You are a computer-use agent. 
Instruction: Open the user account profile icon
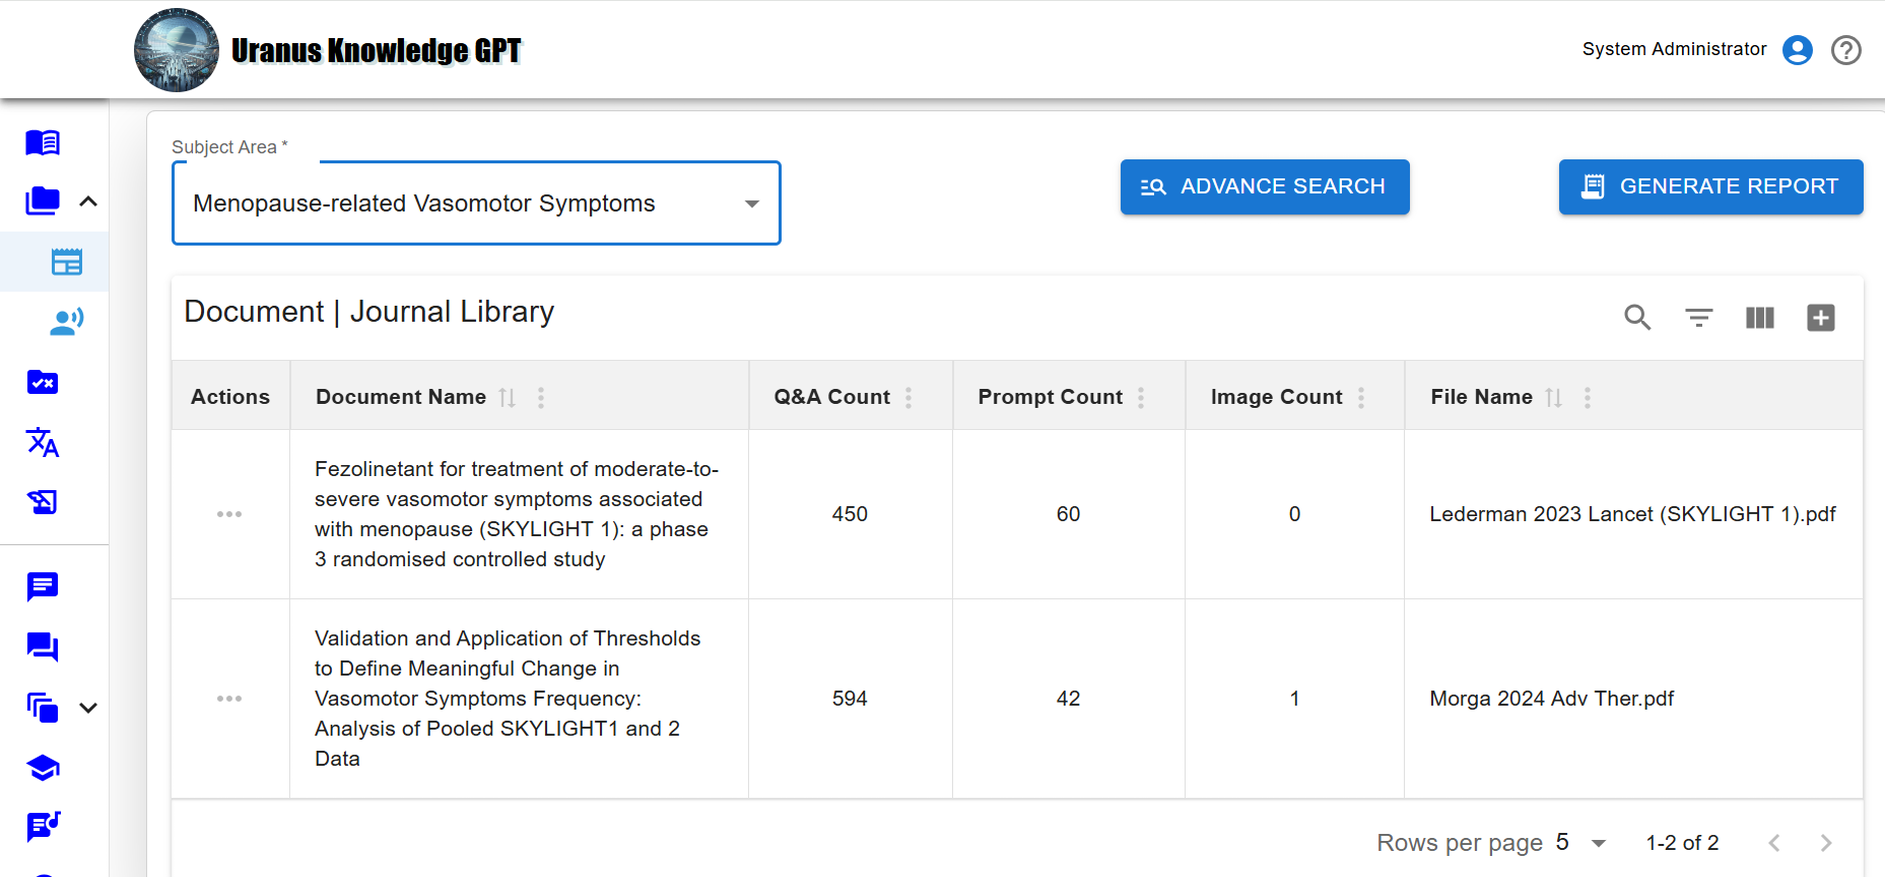pyautogui.click(x=1797, y=50)
